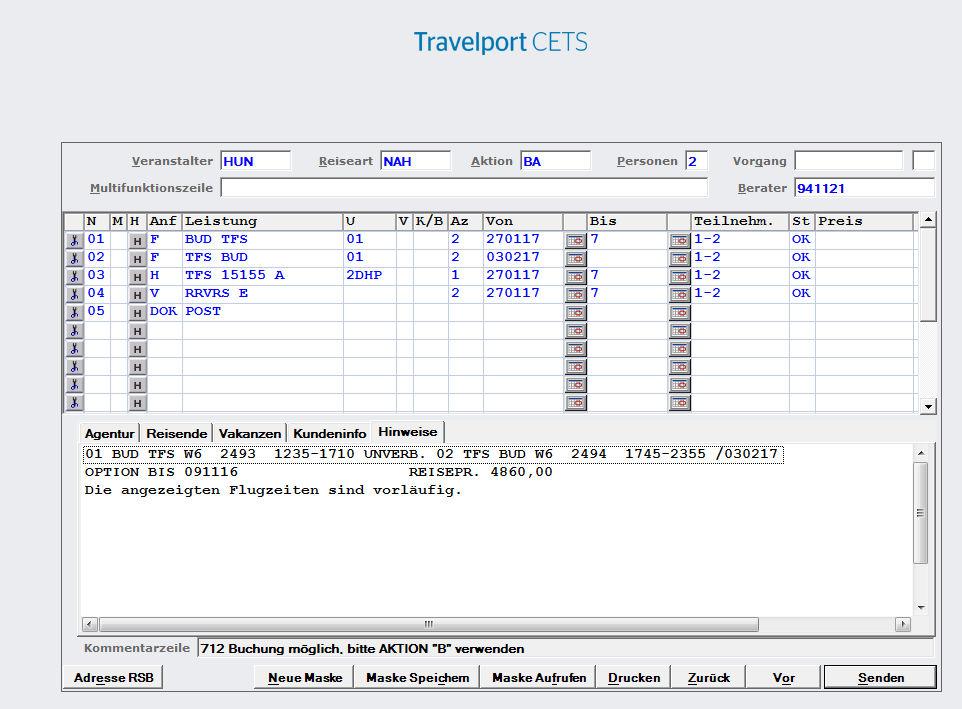Click the H button in row 03
The image size is (962, 709).
pos(137,277)
